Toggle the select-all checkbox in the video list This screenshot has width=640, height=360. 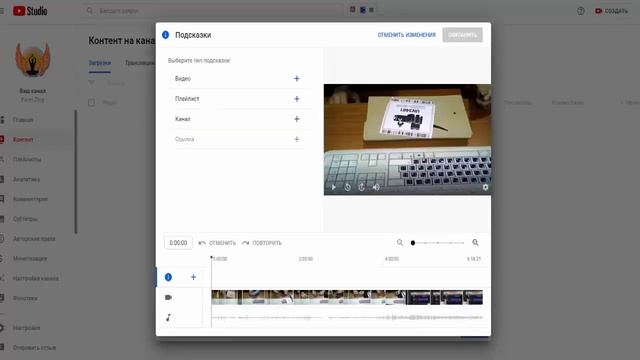91,102
